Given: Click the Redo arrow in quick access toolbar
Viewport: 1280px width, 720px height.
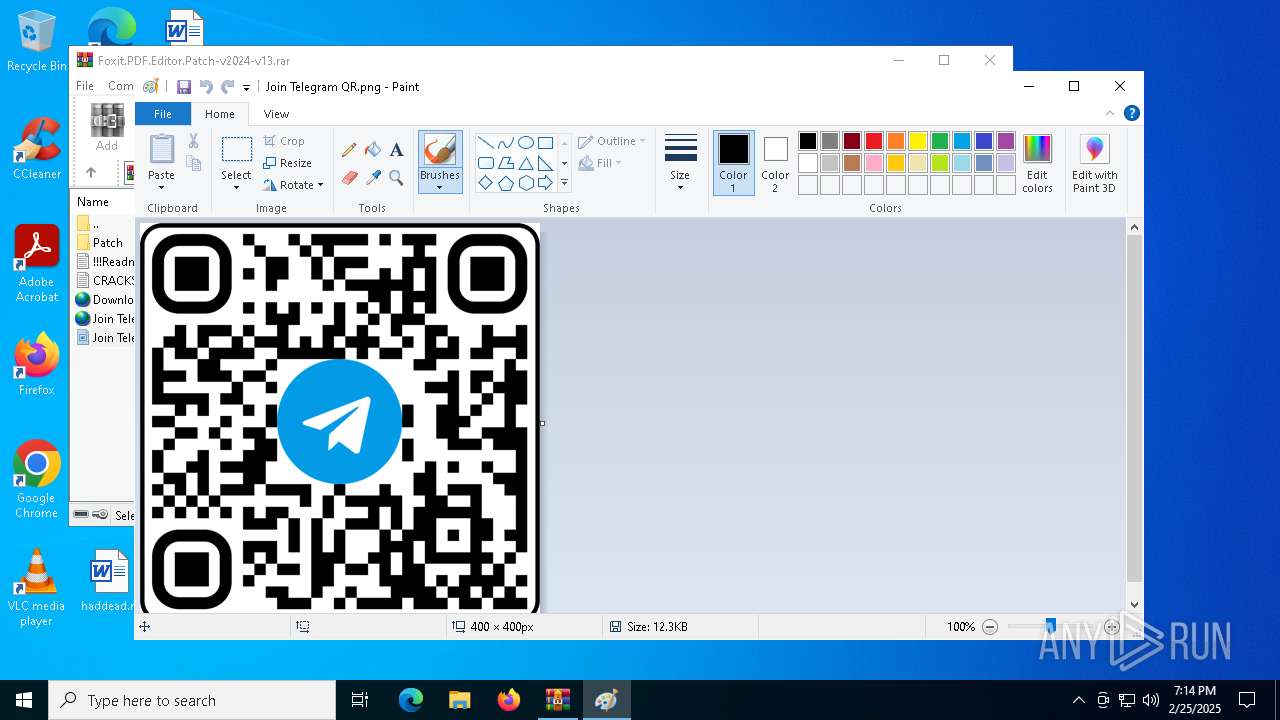Looking at the screenshot, I should (x=228, y=87).
